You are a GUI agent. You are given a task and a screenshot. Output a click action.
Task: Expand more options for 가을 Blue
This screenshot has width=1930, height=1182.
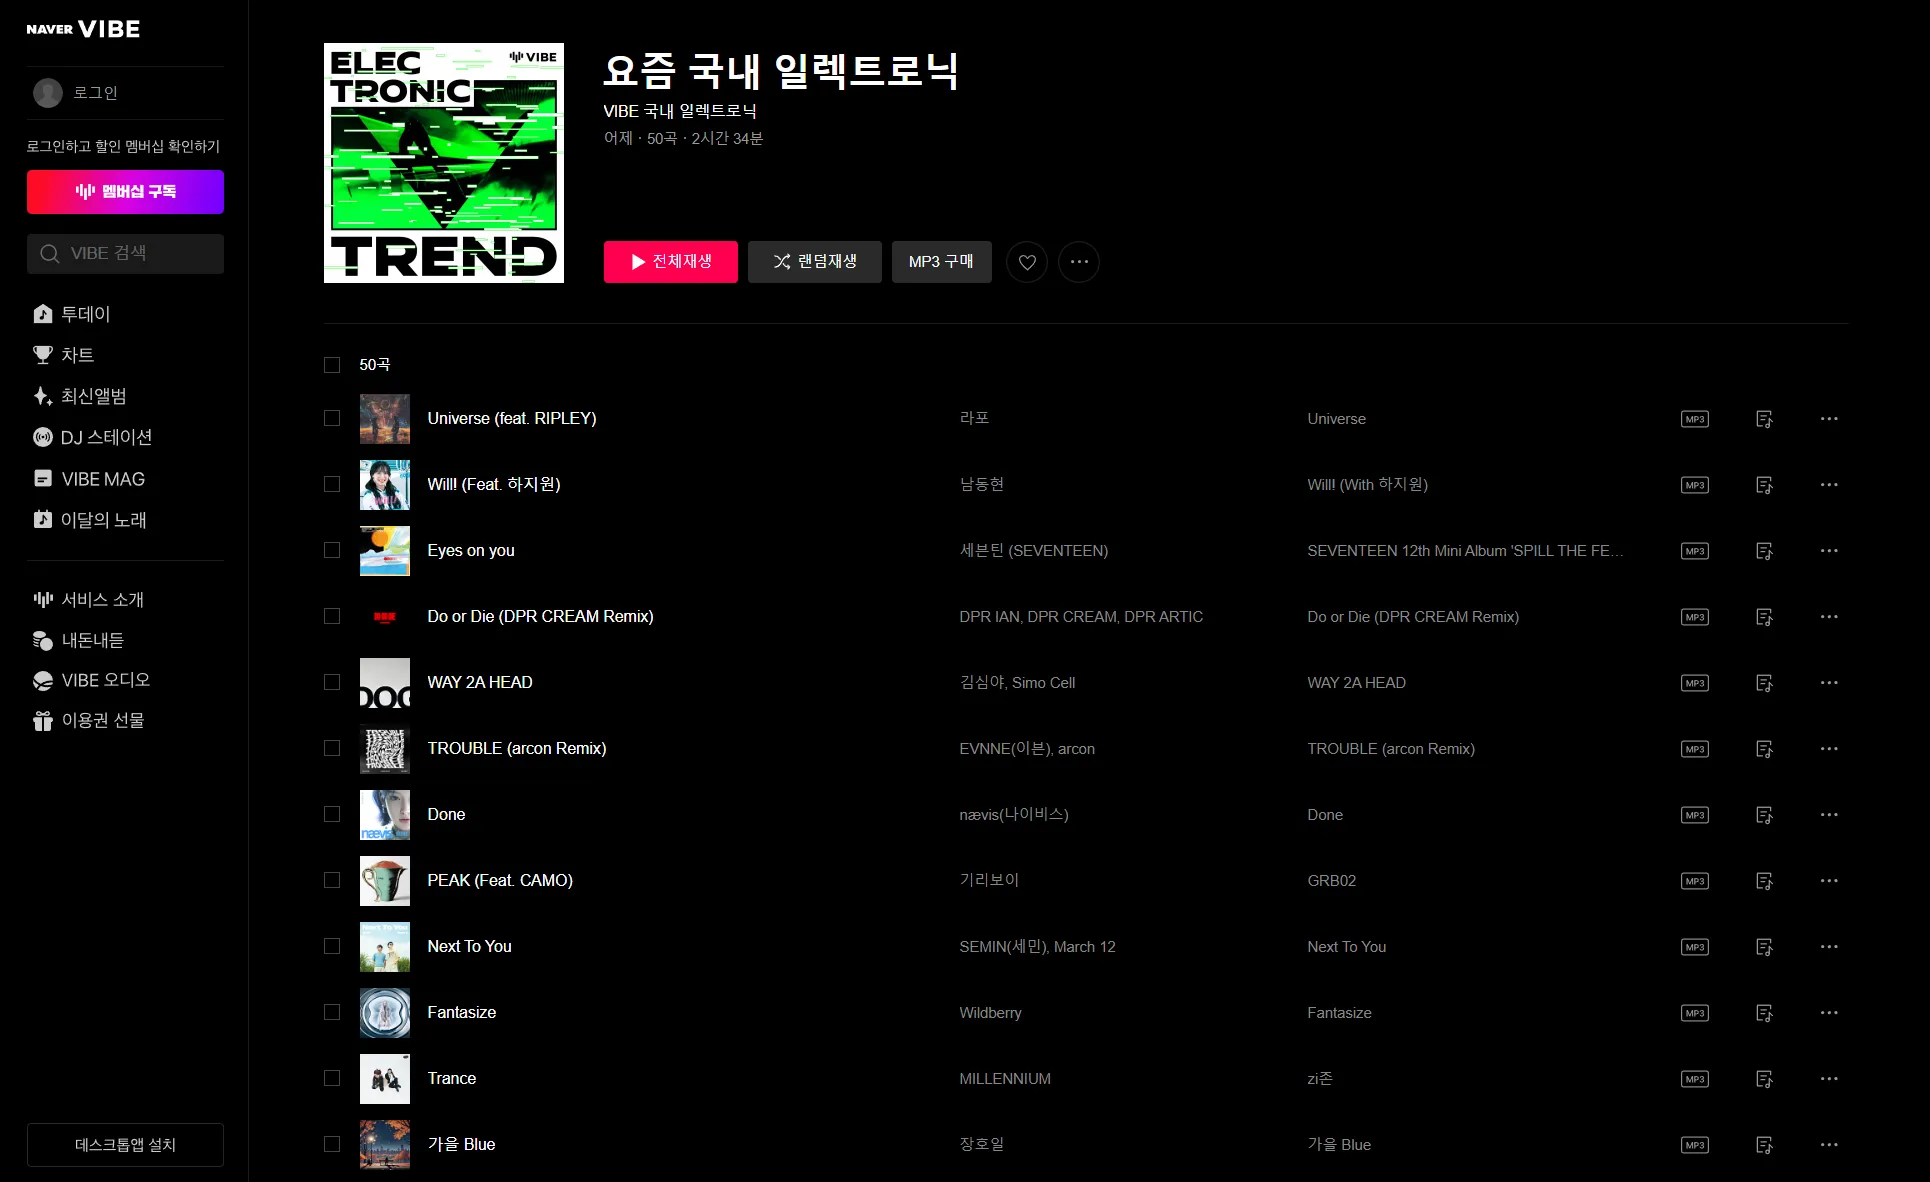[x=1829, y=1145]
